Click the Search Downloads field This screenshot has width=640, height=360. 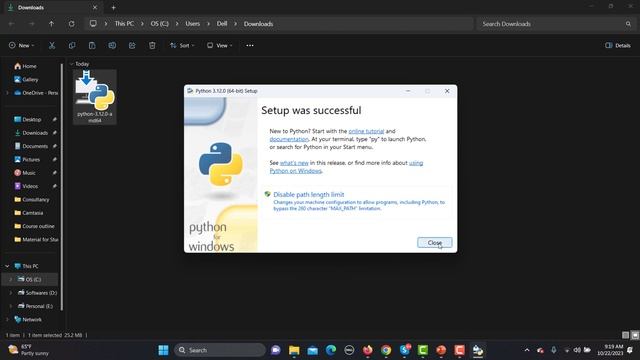coord(557,24)
